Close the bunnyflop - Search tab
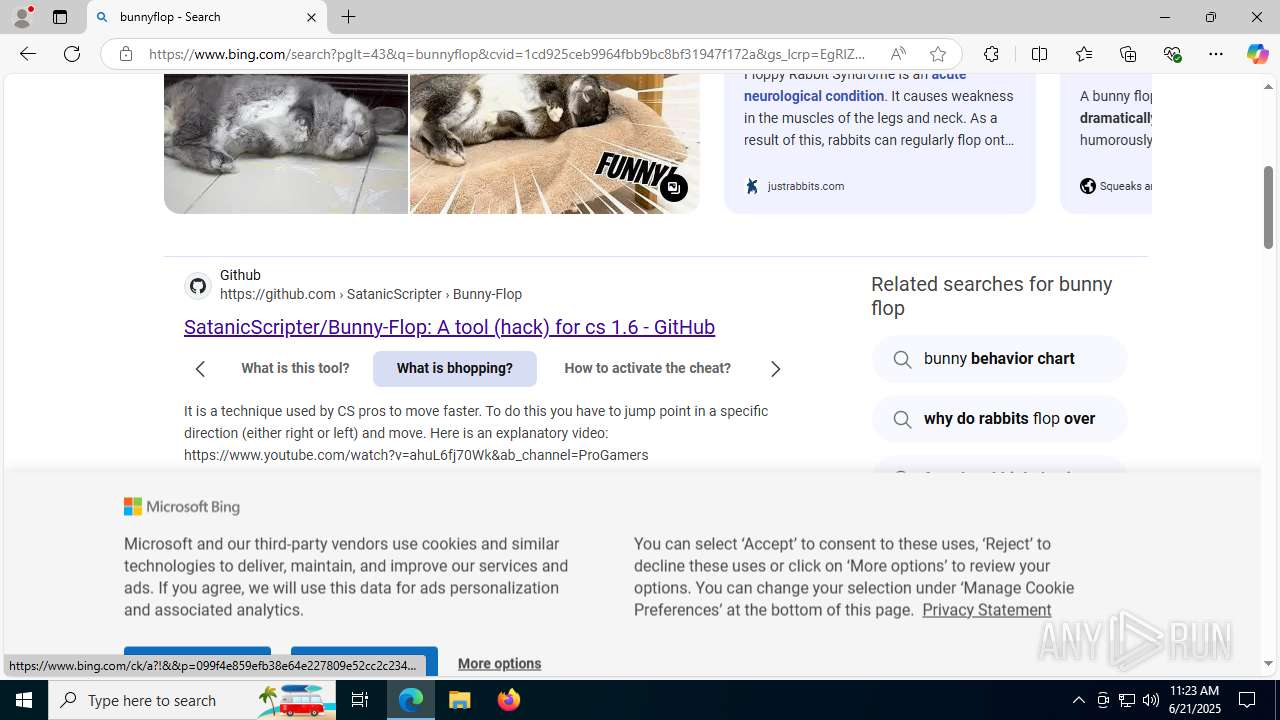The height and width of the screenshot is (720, 1280). coord(311,17)
